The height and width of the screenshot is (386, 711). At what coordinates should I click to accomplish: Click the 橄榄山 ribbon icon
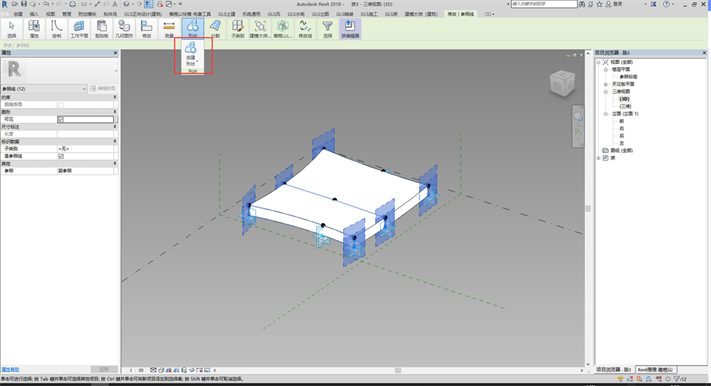pos(282,29)
